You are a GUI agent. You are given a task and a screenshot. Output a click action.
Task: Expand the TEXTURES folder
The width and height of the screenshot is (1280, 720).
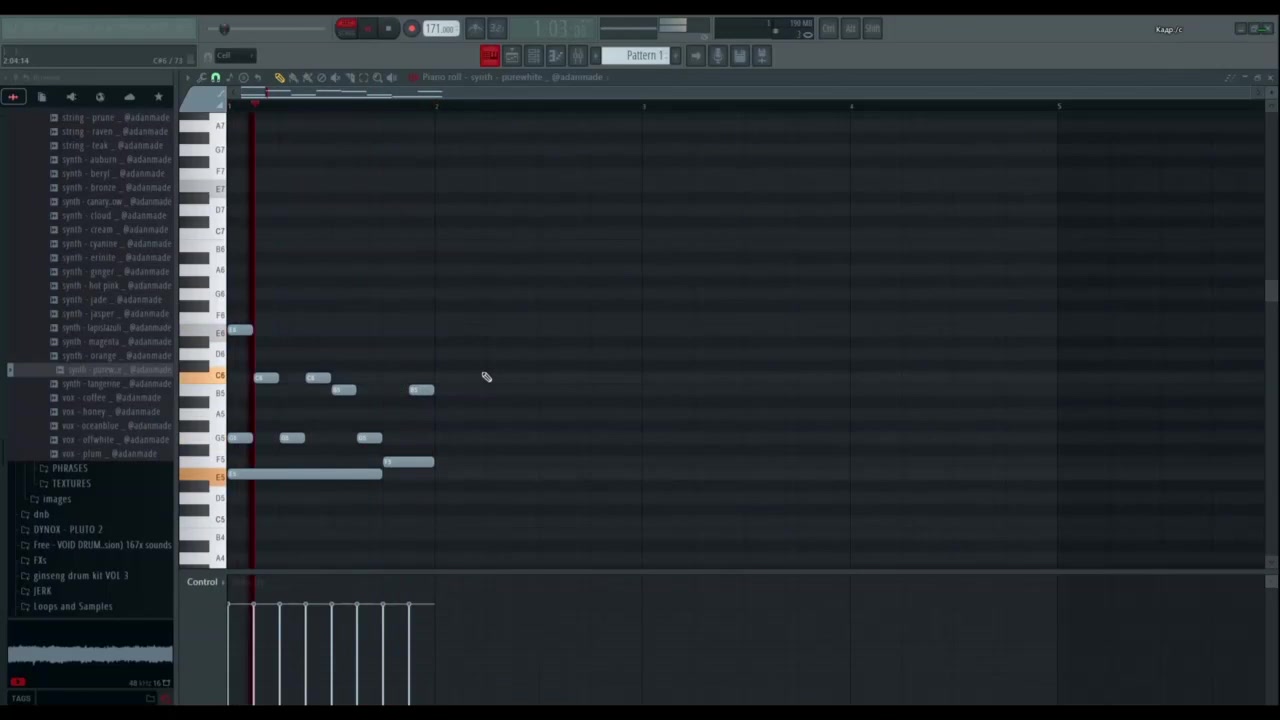pos(71,484)
